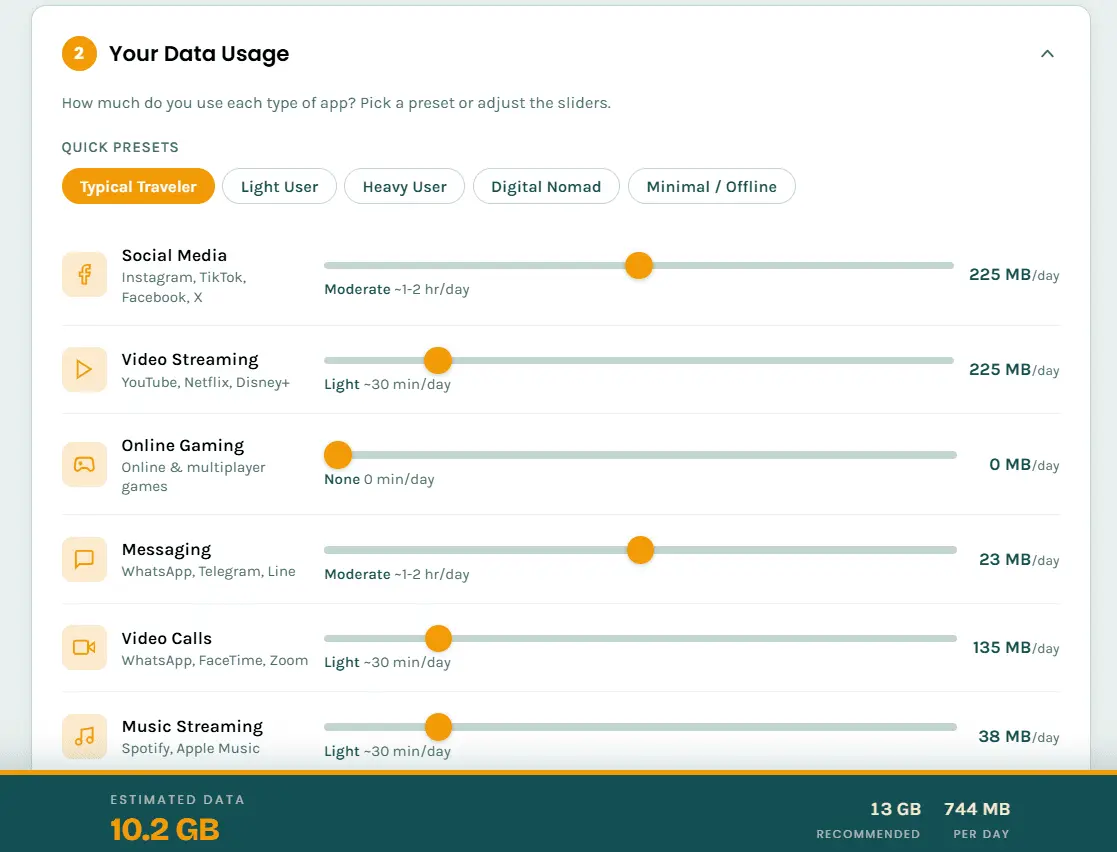The image size is (1117, 852).
Task: Click the Social Media slider handle
Action: point(639,266)
